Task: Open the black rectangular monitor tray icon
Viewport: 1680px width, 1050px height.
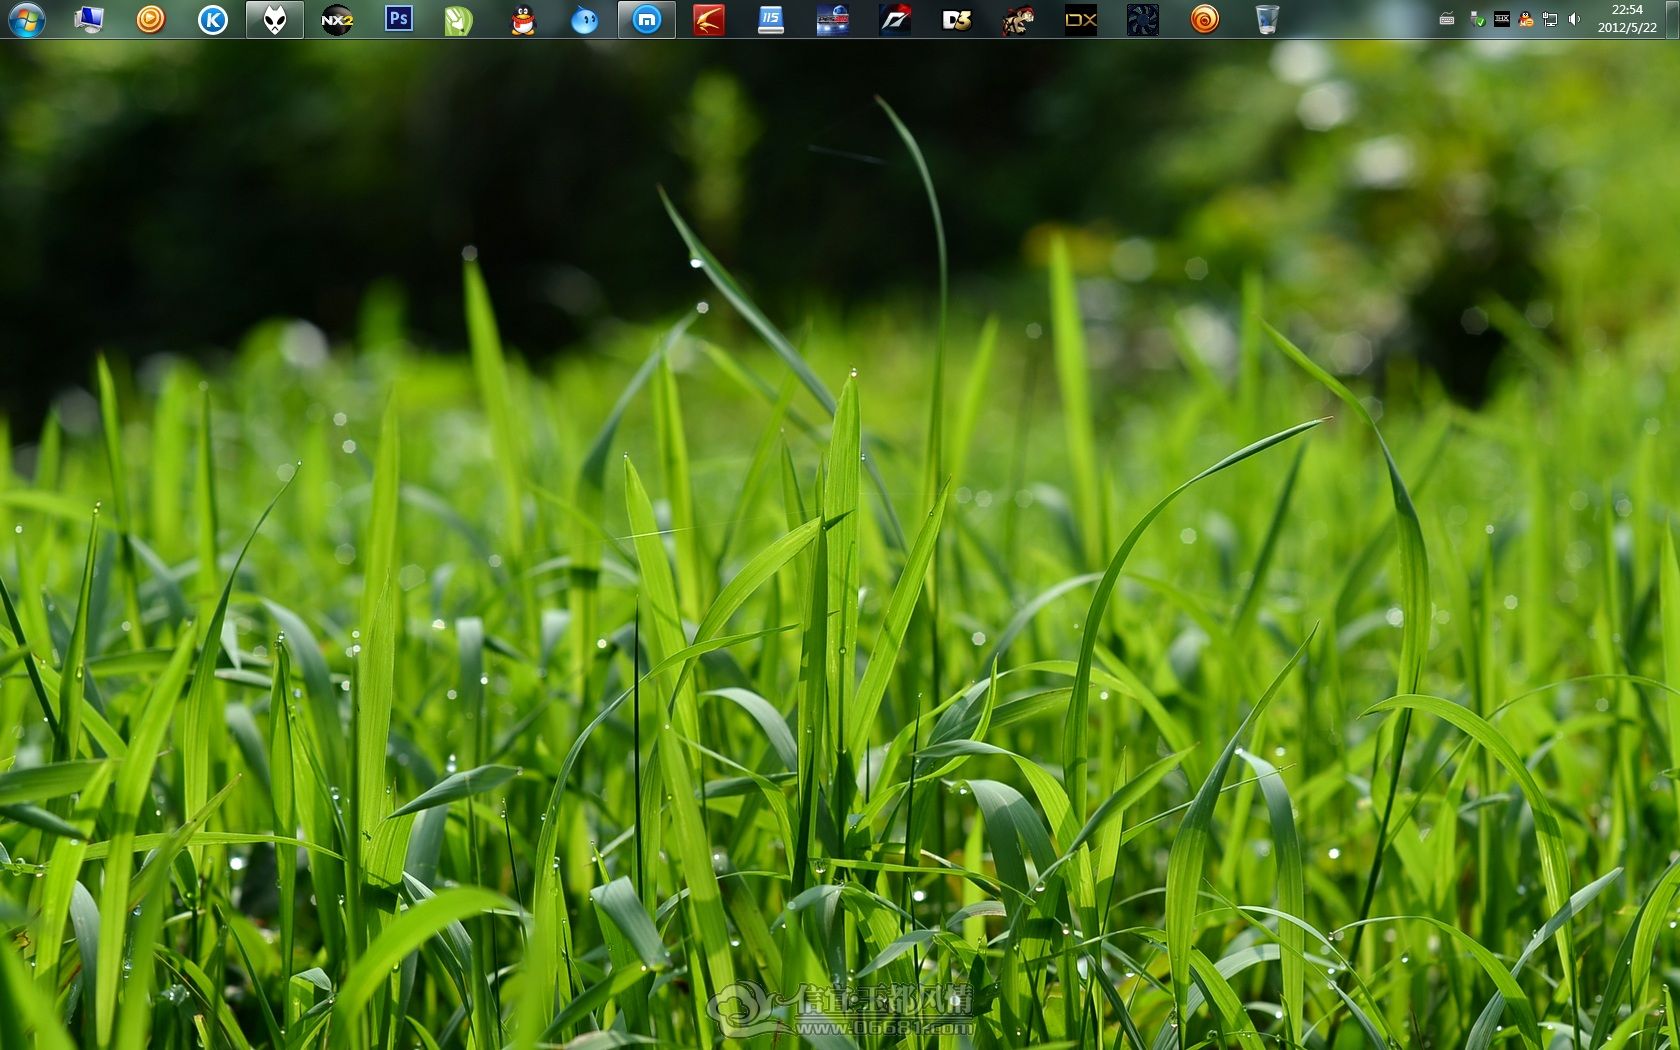Action: 1502,19
